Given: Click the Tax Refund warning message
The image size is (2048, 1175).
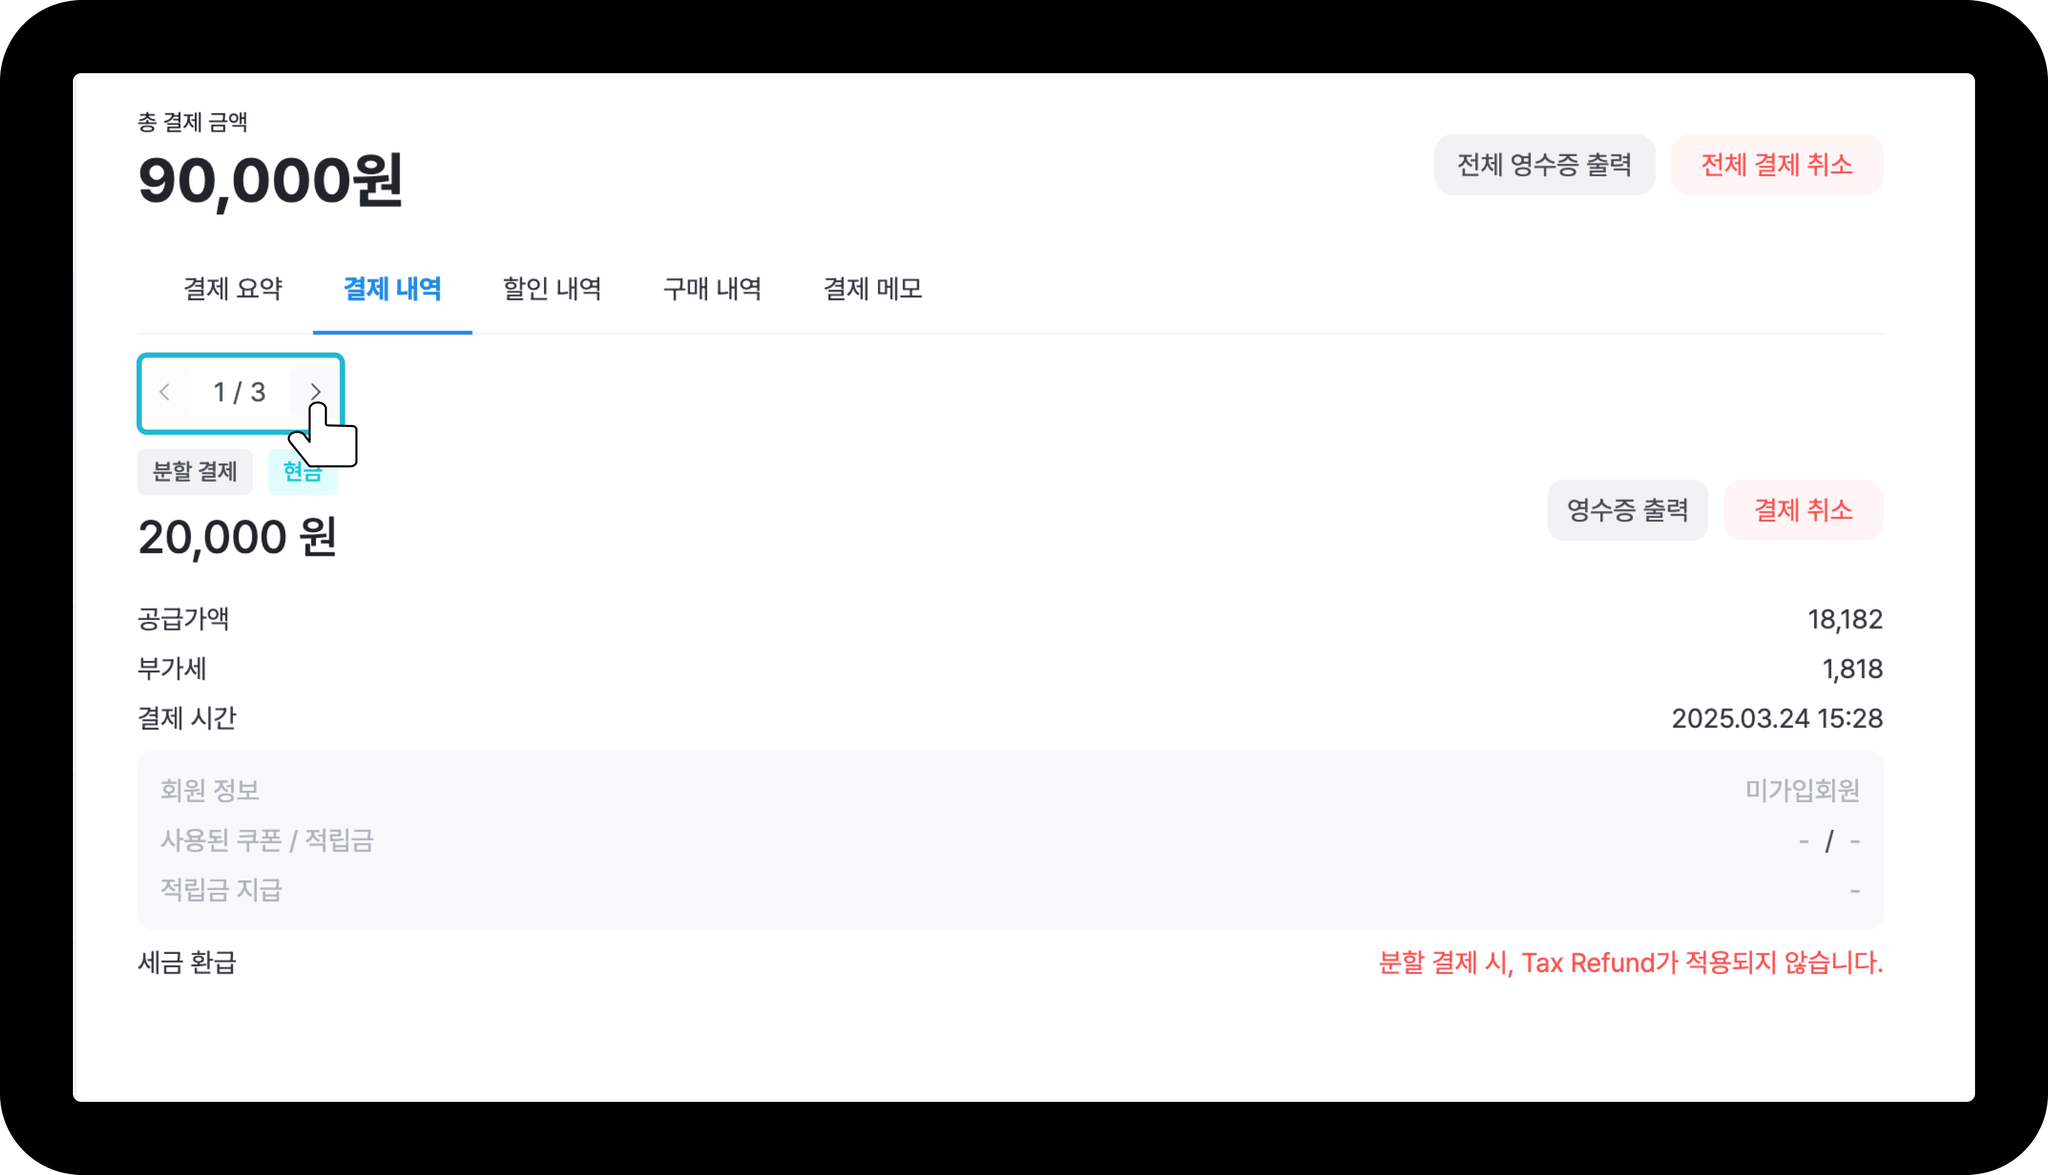Looking at the screenshot, I should point(1630,963).
